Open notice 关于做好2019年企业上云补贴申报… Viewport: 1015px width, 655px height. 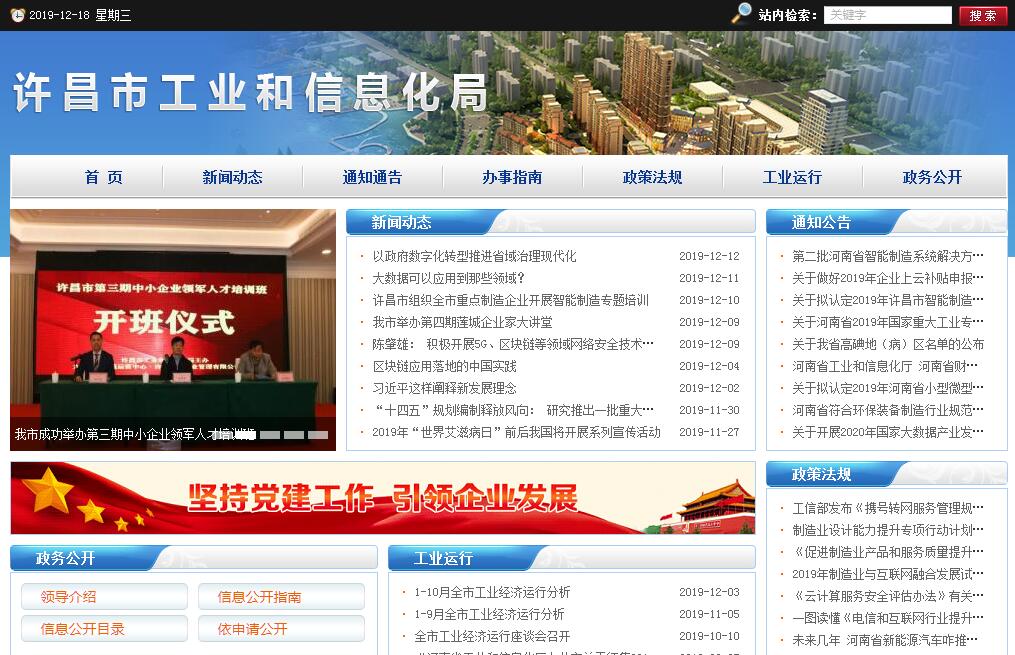[887, 278]
